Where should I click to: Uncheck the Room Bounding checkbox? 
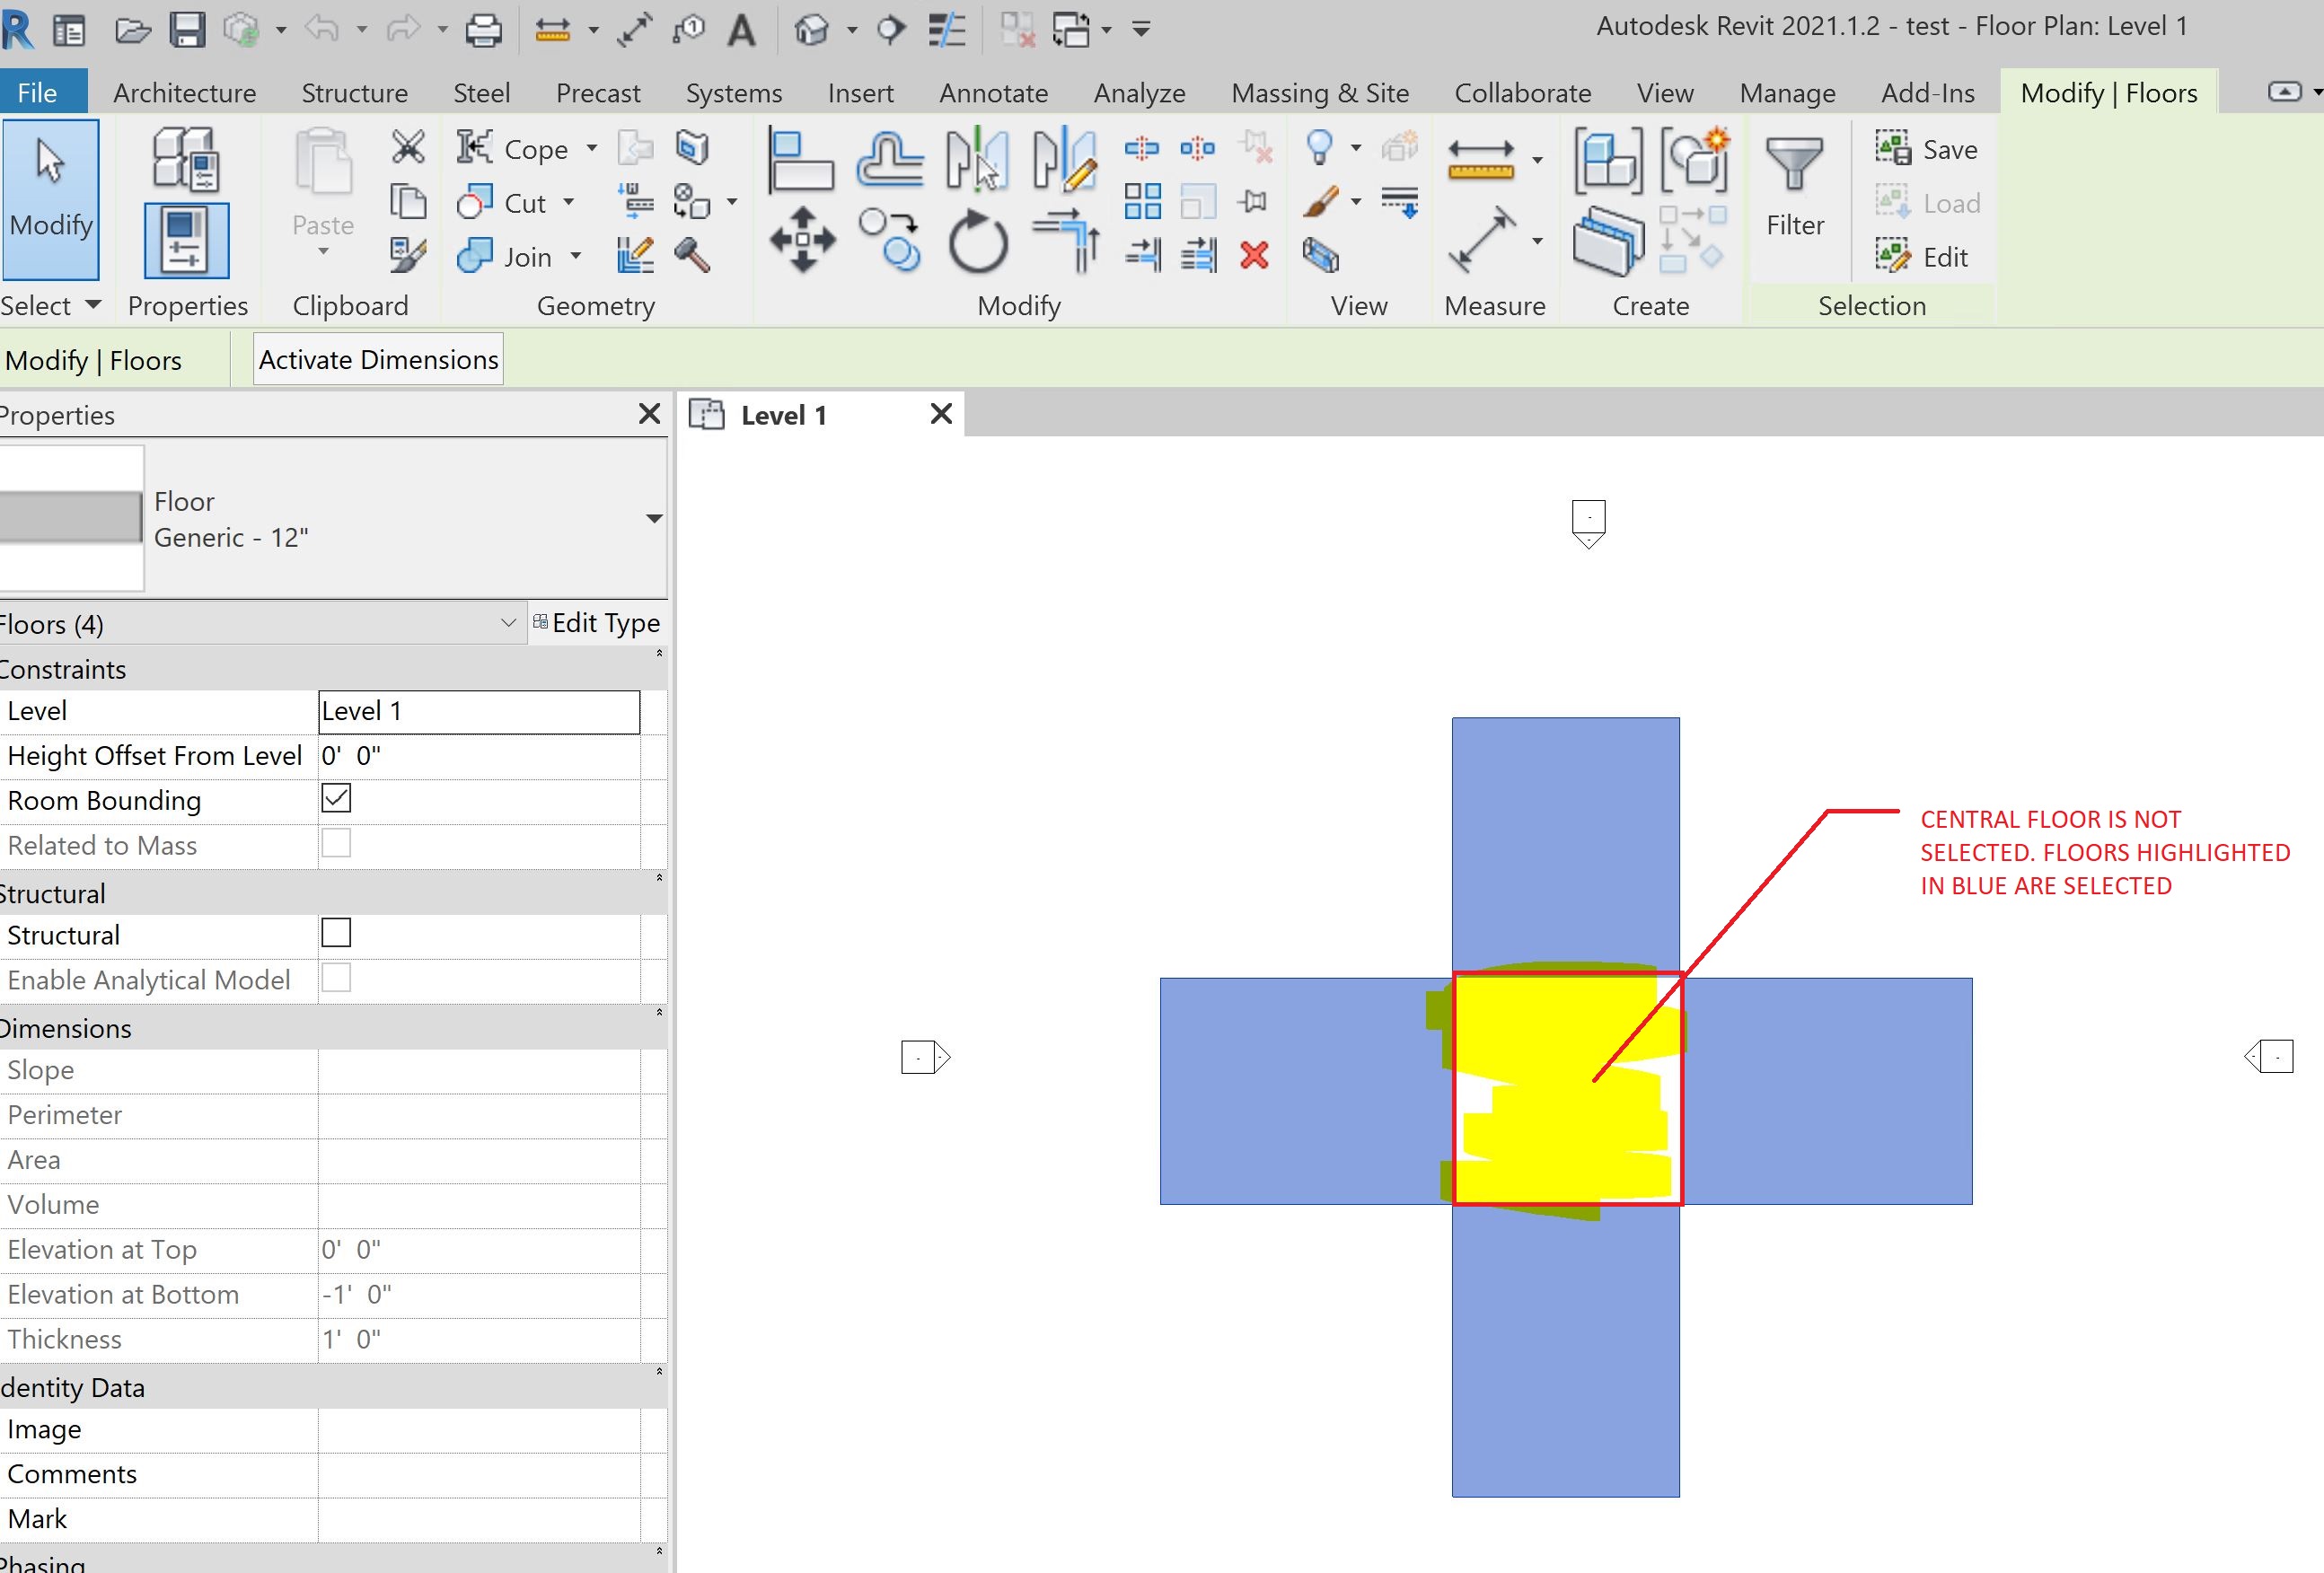coord(336,798)
